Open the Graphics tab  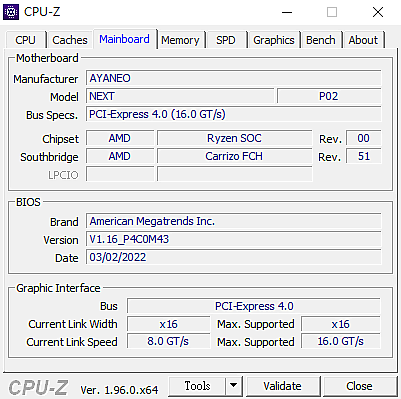274,40
